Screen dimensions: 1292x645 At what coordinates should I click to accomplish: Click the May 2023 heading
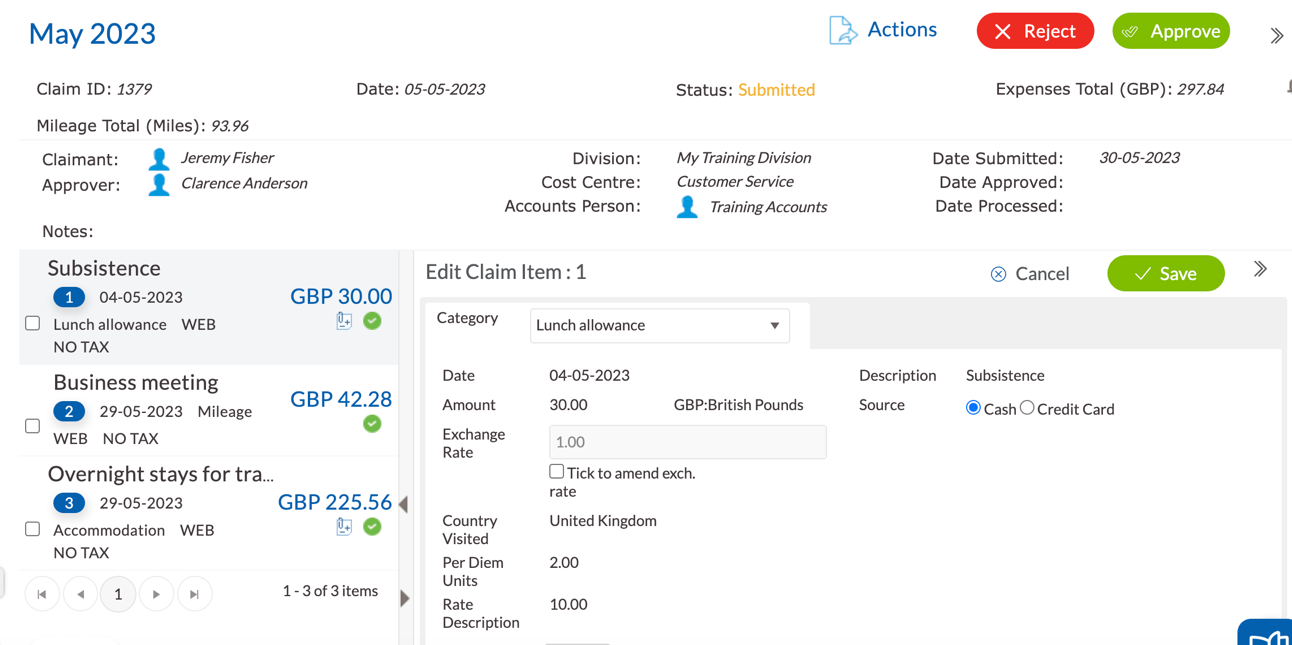92,33
